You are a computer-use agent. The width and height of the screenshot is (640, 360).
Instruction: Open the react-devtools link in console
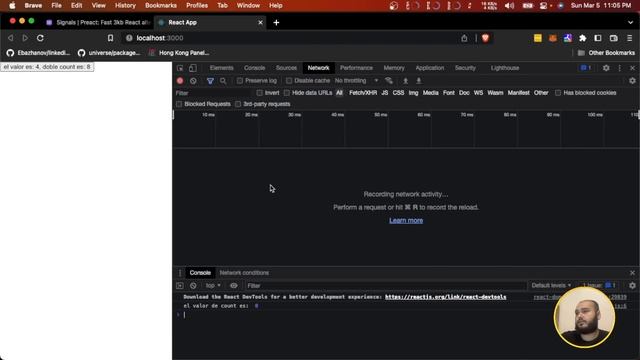(445, 297)
